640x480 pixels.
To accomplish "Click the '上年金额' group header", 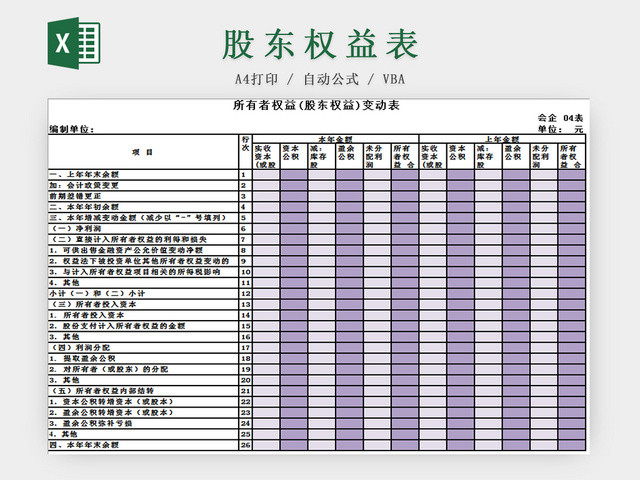I will click(502, 139).
